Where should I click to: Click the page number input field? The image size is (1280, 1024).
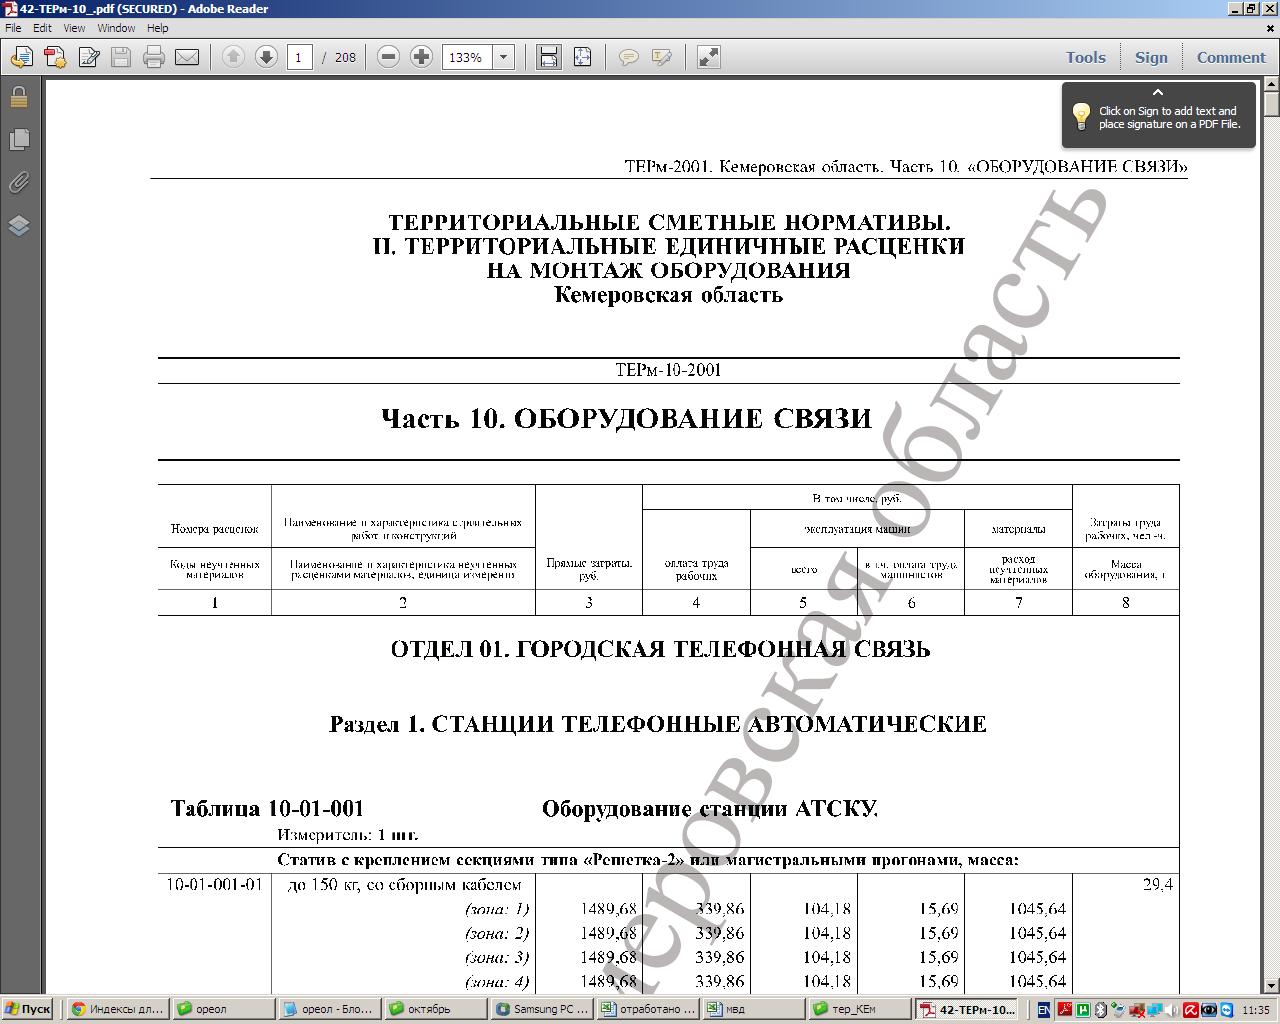click(x=299, y=57)
